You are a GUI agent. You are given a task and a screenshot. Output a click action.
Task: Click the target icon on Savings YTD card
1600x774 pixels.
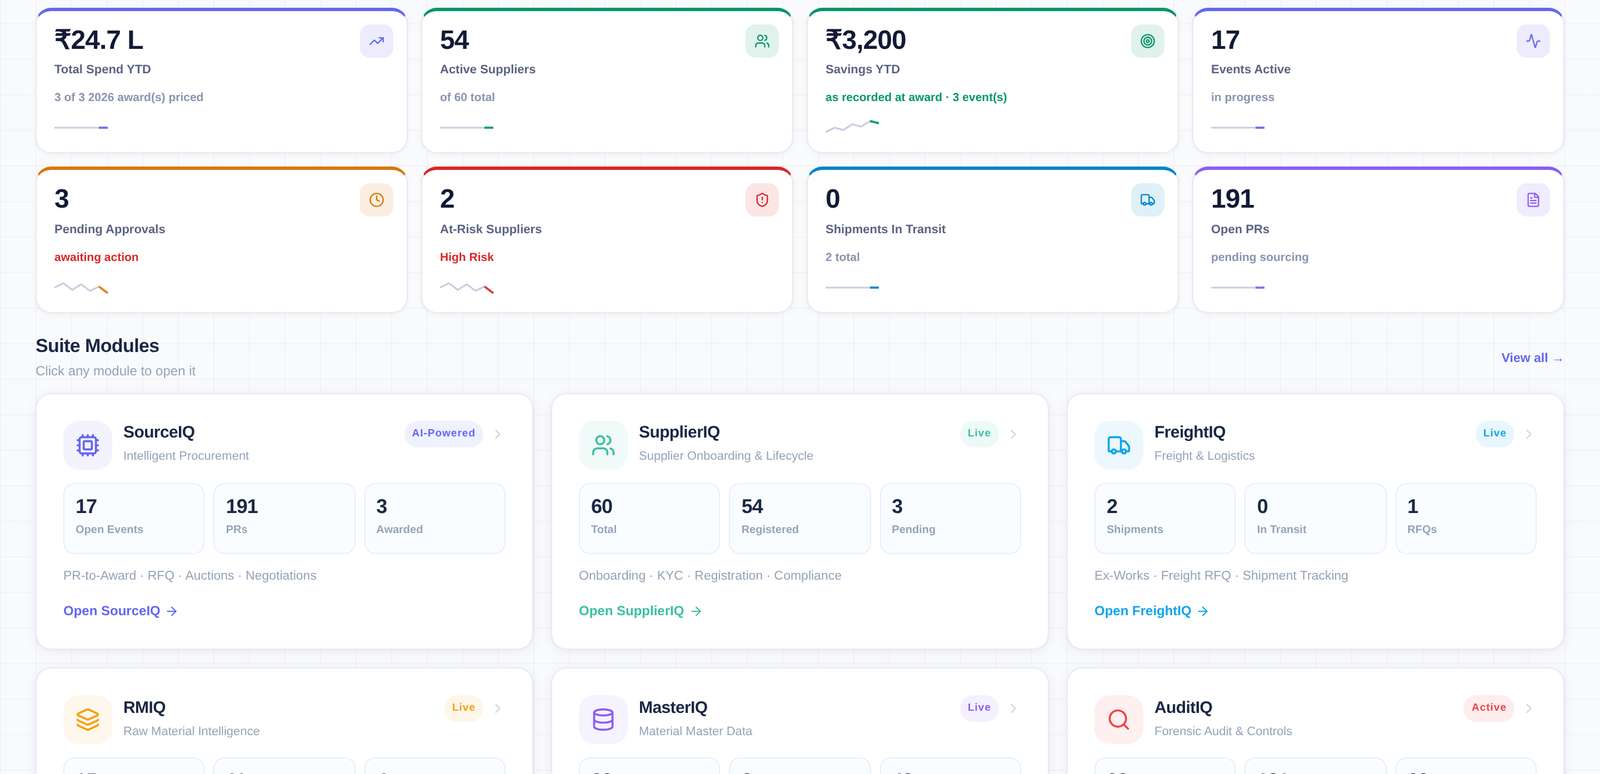click(1147, 41)
